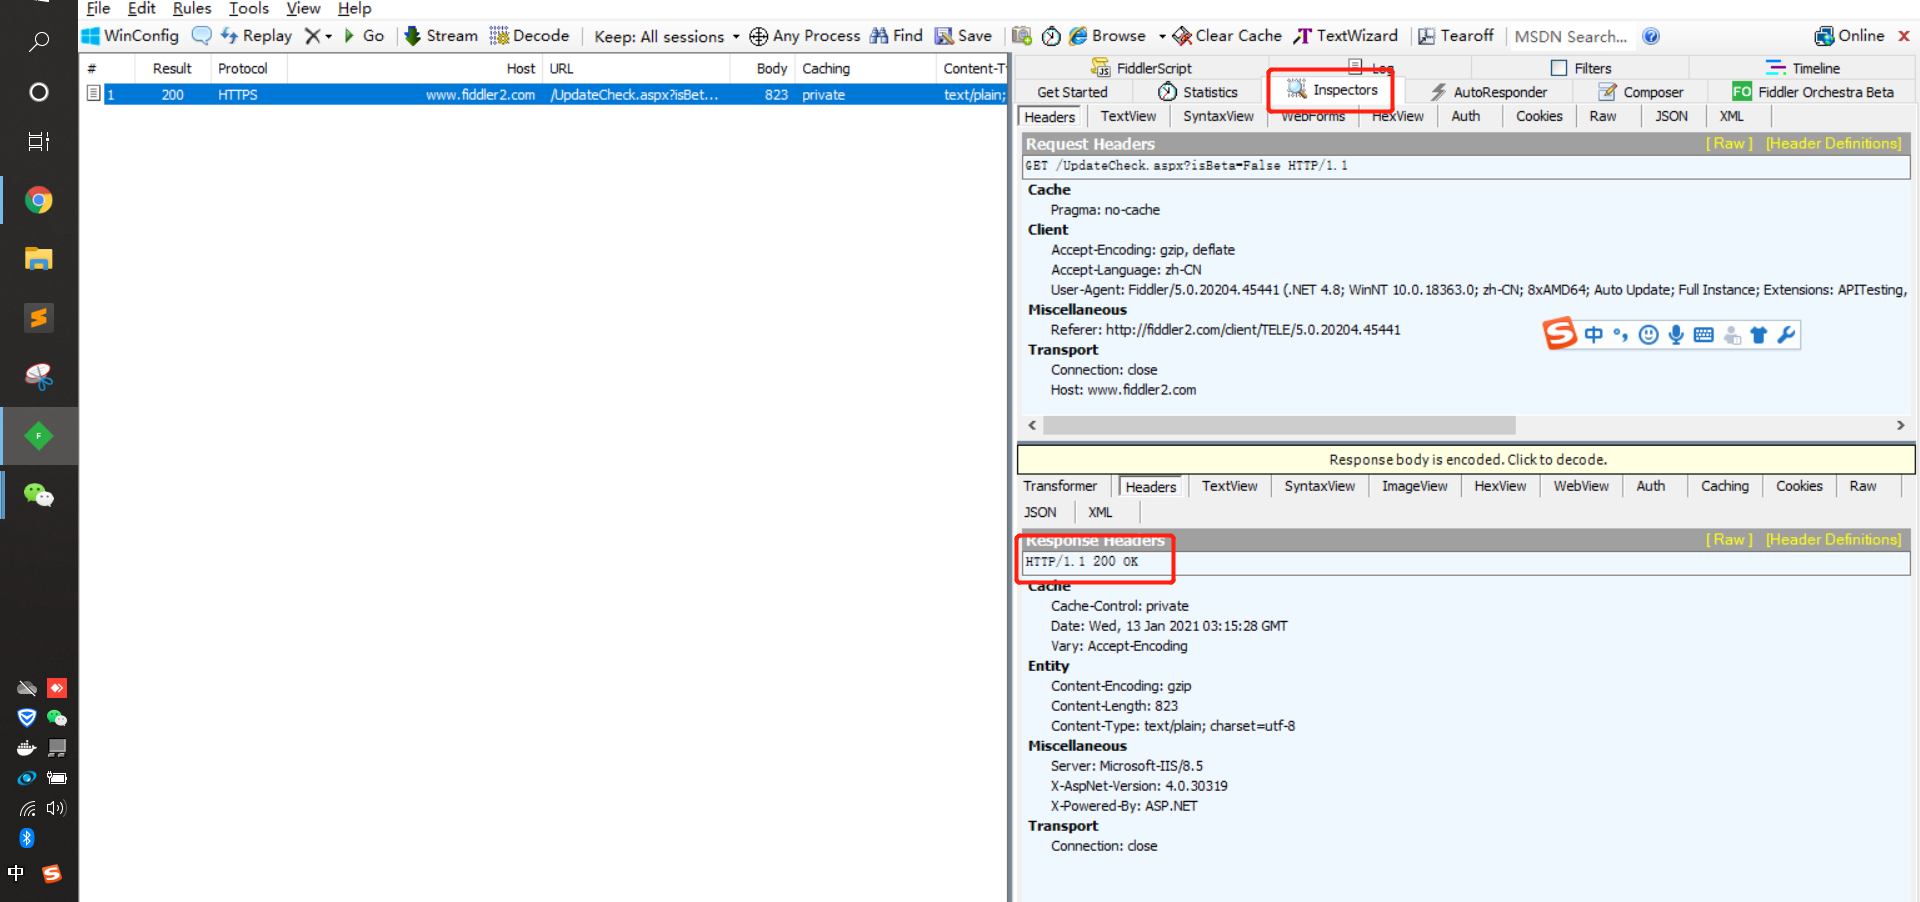Toggle Chinese/English mode in floating Sogou toolbar
The height and width of the screenshot is (902, 1920).
pos(1593,335)
